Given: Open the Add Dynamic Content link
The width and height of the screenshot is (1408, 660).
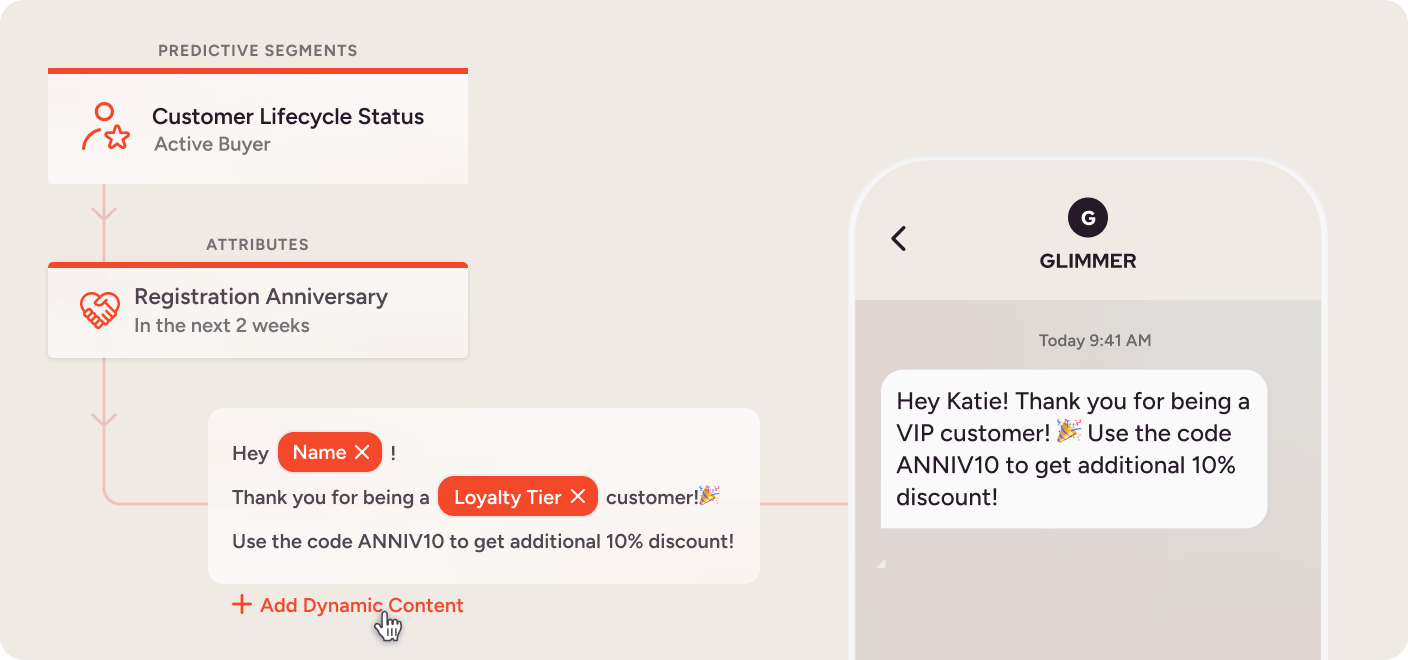Looking at the screenshot, I should pos(361,605).
